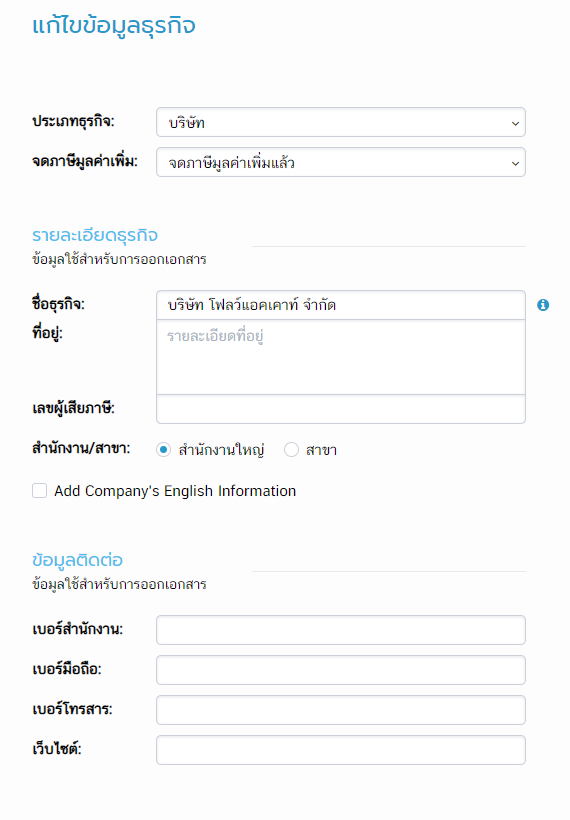Click the รายละเอียดธุรกิจ section heading
Screen dimensions: 570x820
click(x=95, y=235)
